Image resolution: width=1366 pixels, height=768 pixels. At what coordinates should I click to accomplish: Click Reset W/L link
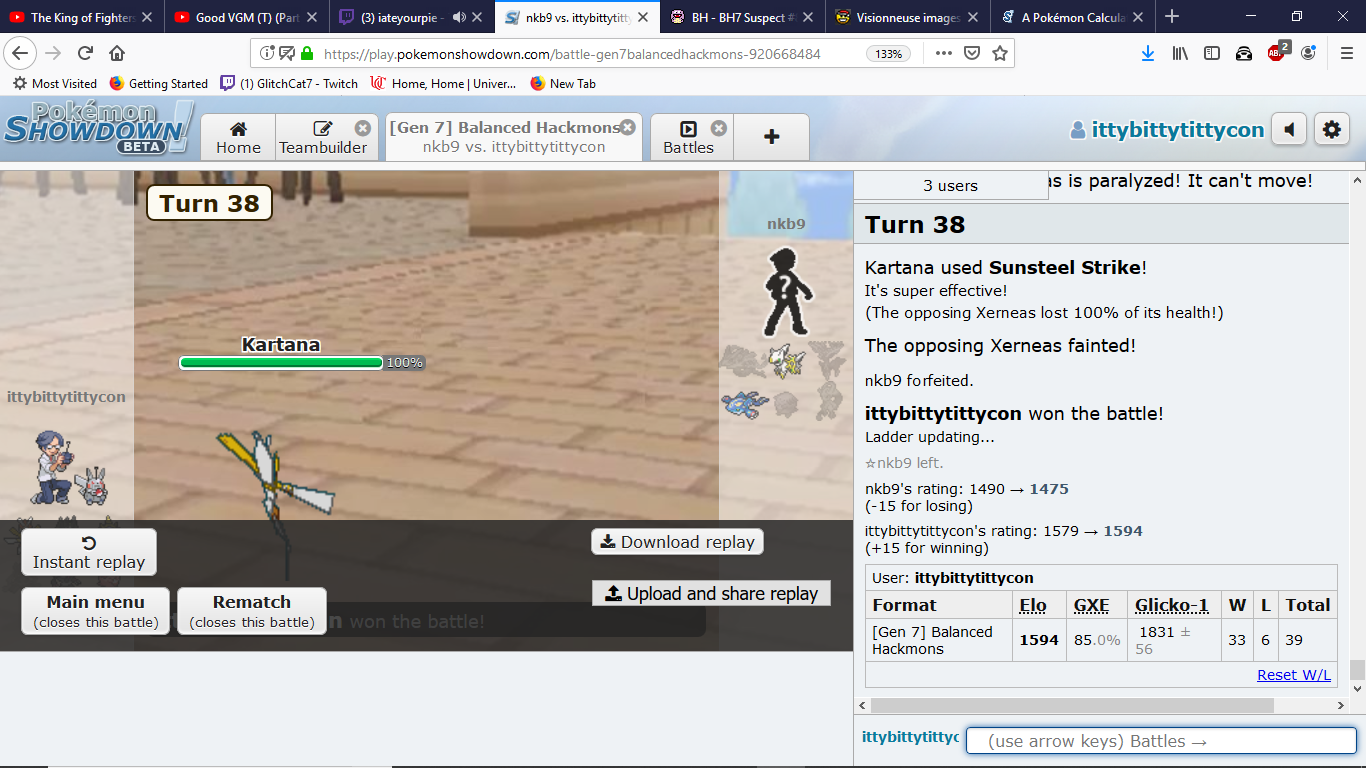click(x=1294, y=675)
